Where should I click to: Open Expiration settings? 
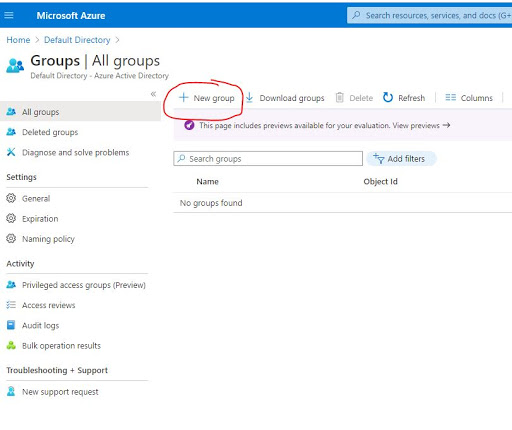40,219
